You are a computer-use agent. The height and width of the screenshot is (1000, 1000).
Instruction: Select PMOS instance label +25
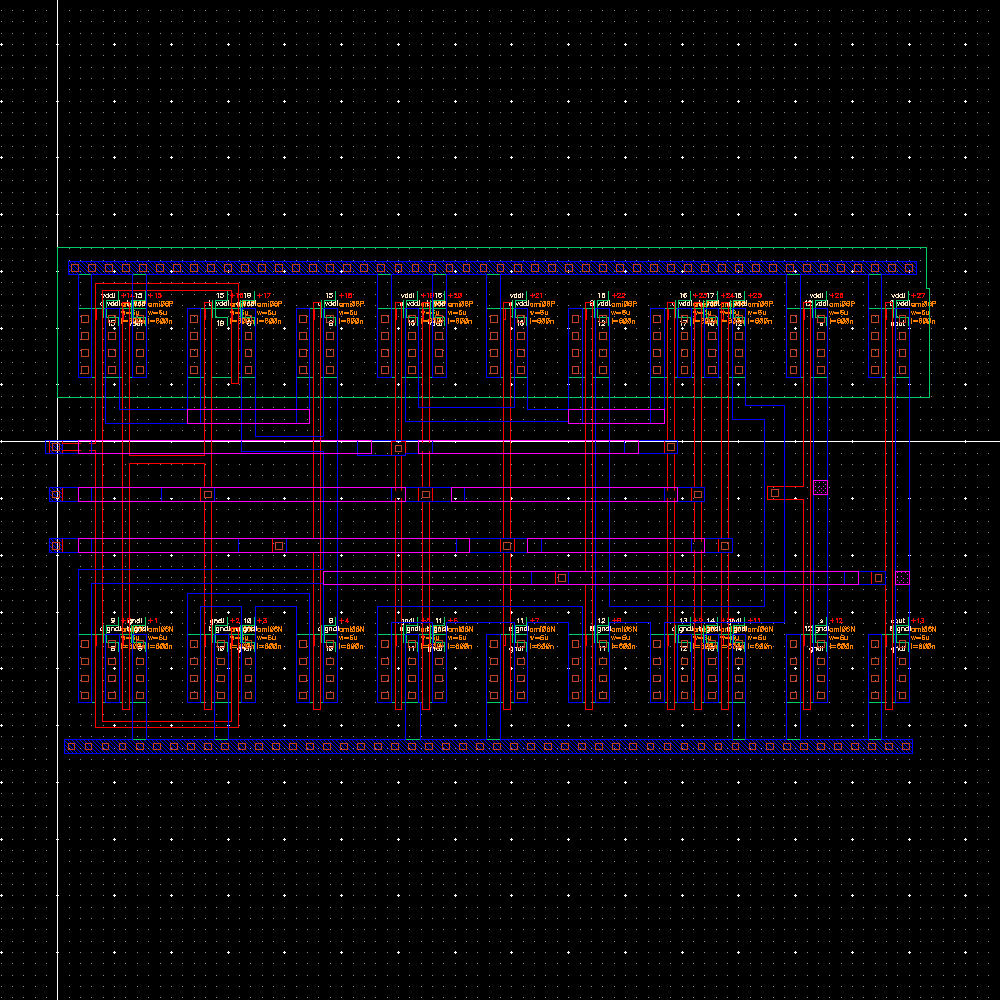(754, 296)
